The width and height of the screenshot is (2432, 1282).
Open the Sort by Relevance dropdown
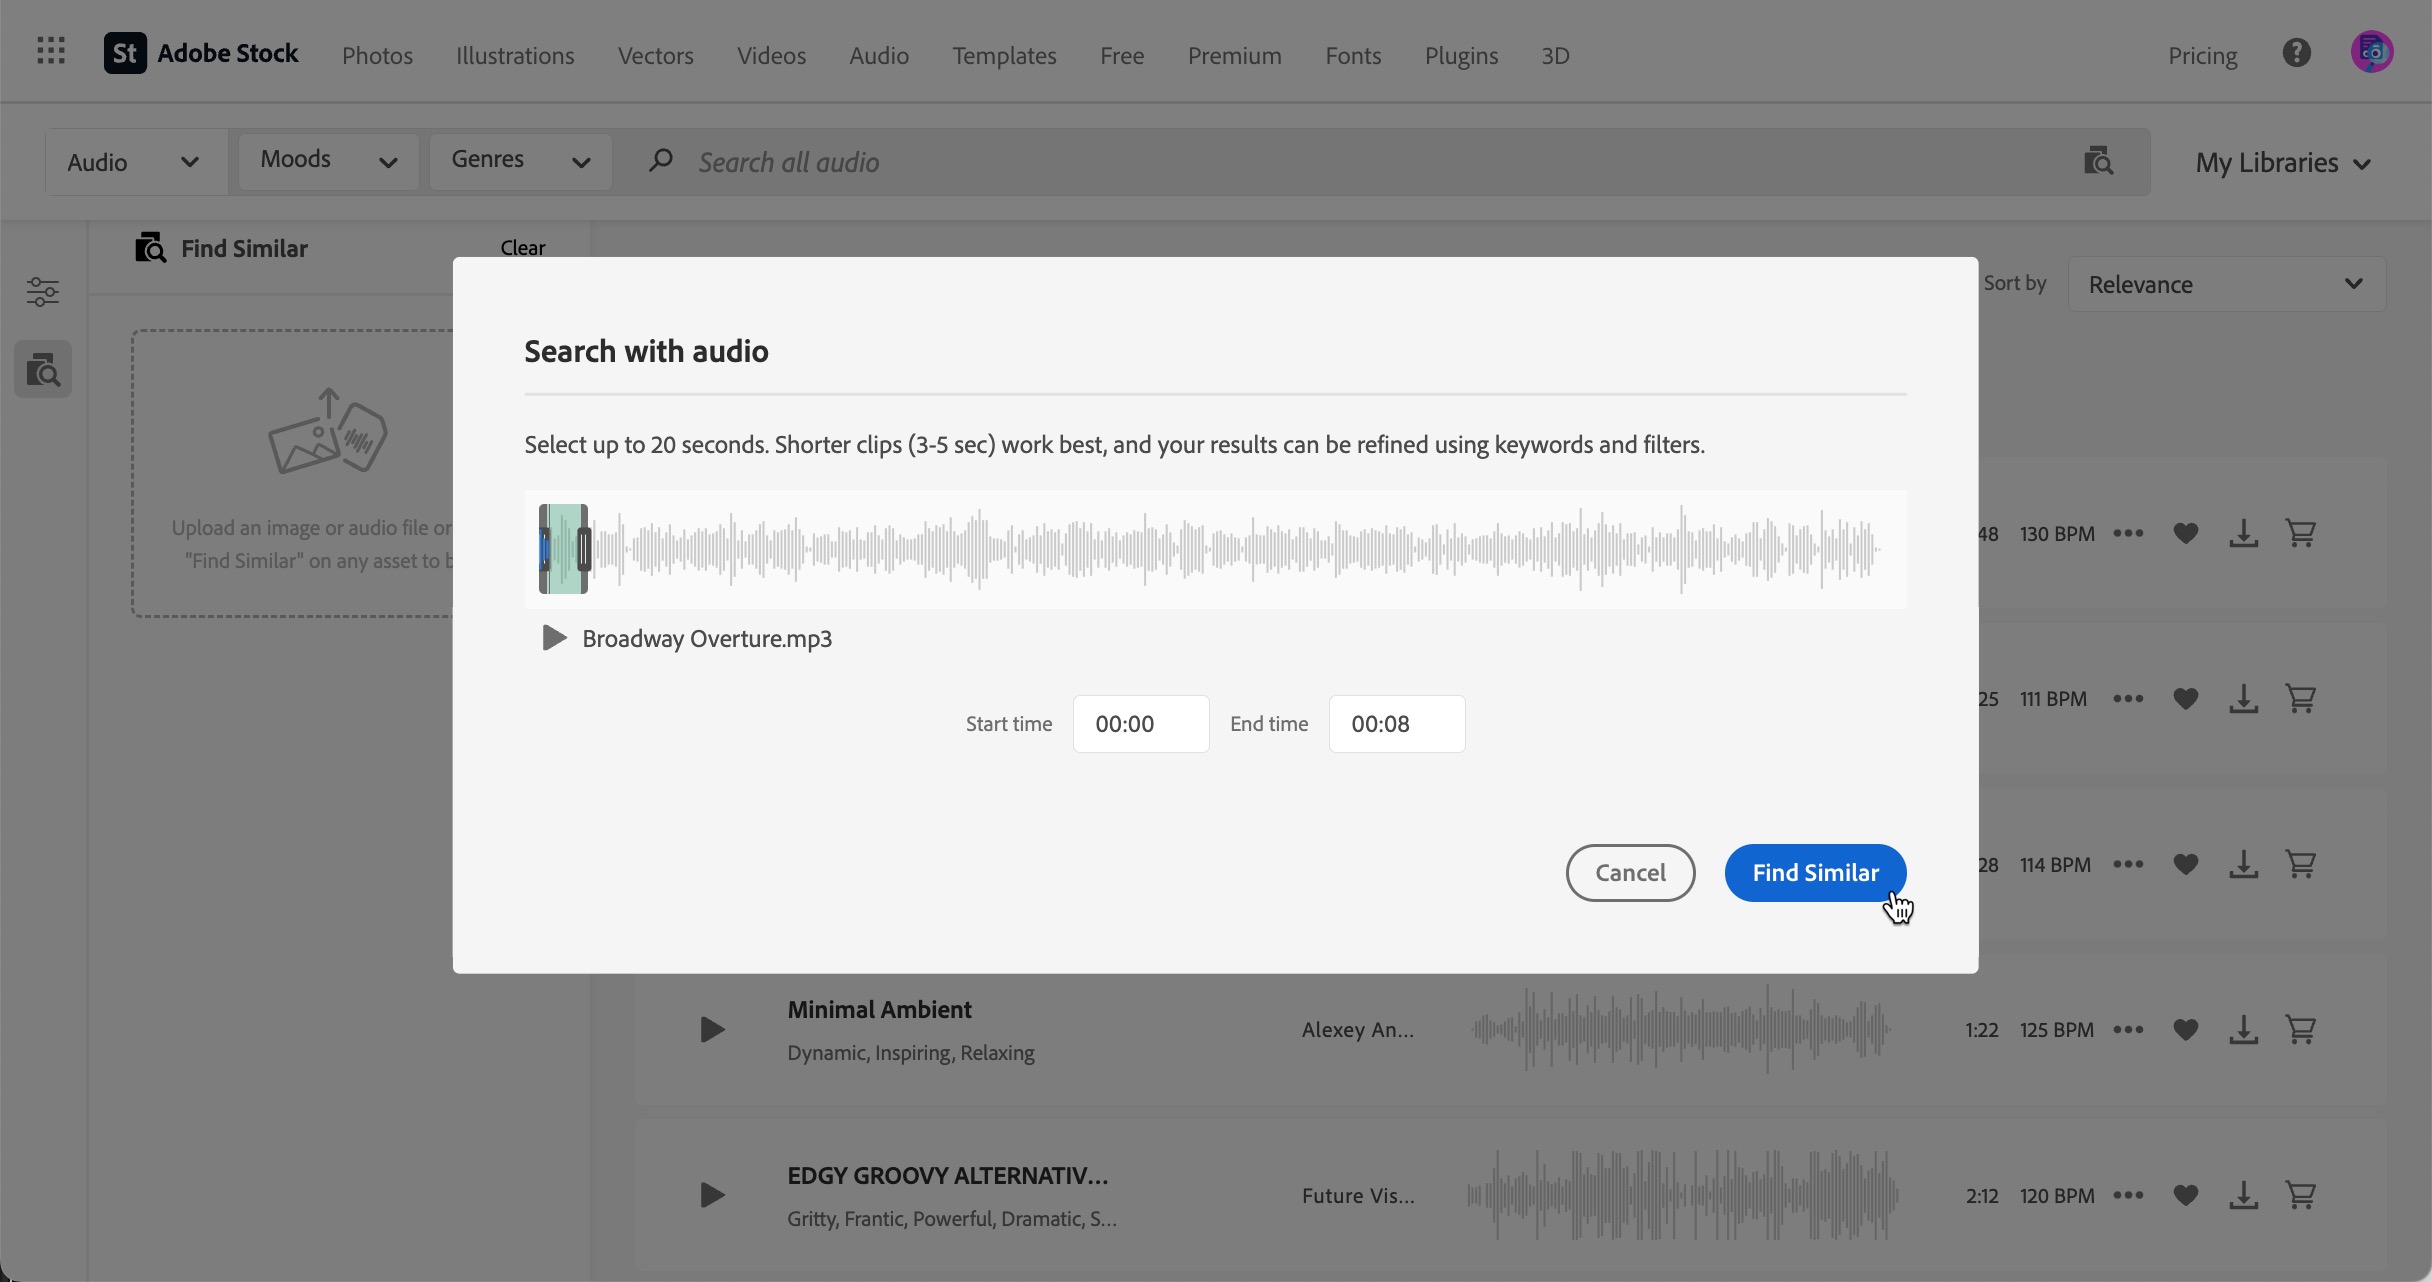(2226, 284)
